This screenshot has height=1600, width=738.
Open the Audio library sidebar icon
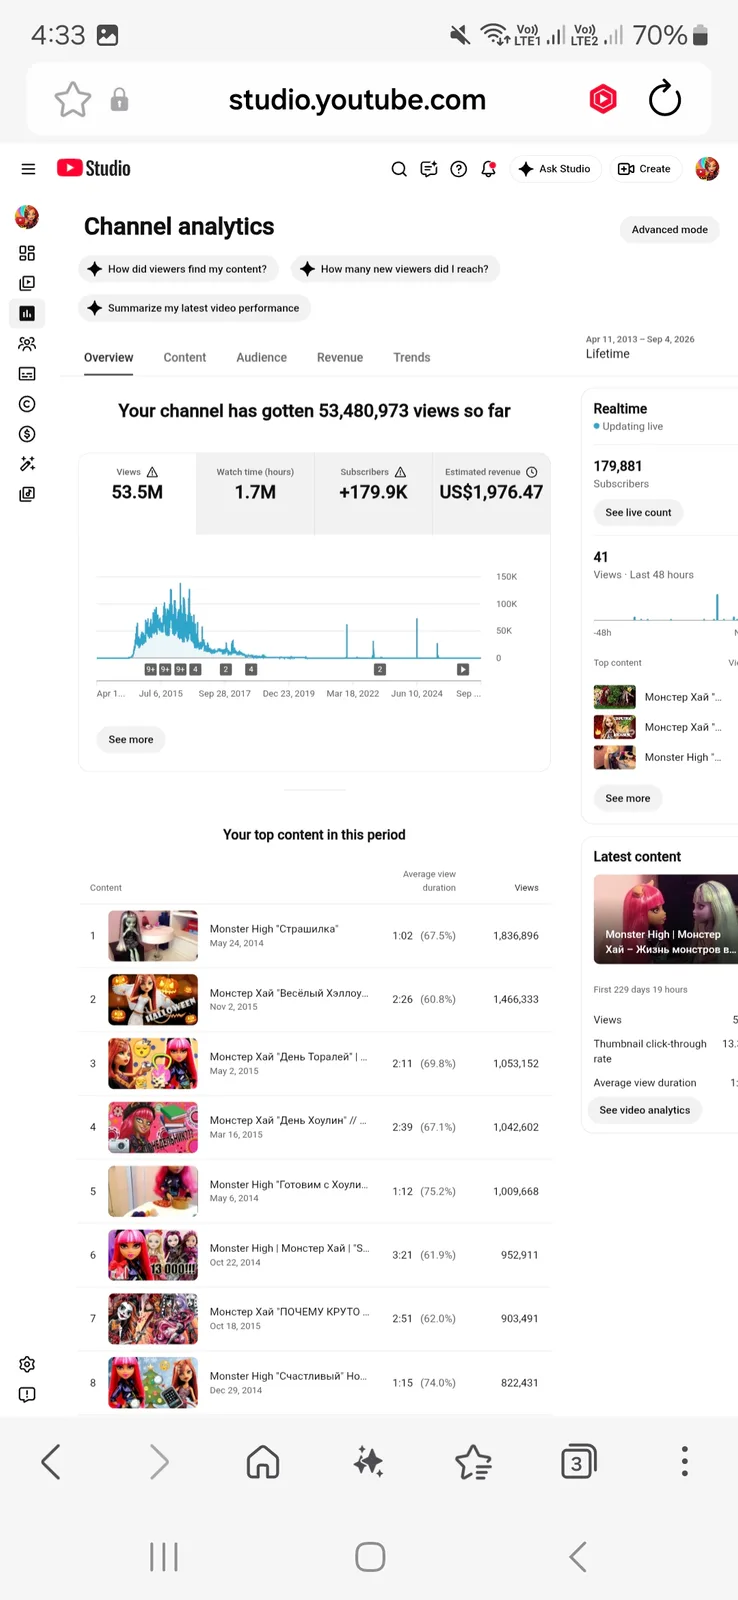27,494
